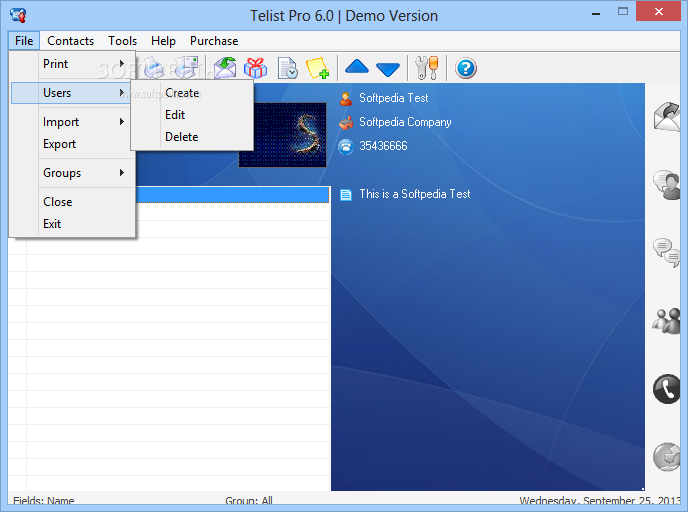This screenshot has height=512, width=688.
Task: Click the add sticky note icon
Action: (x=318, y=68)
